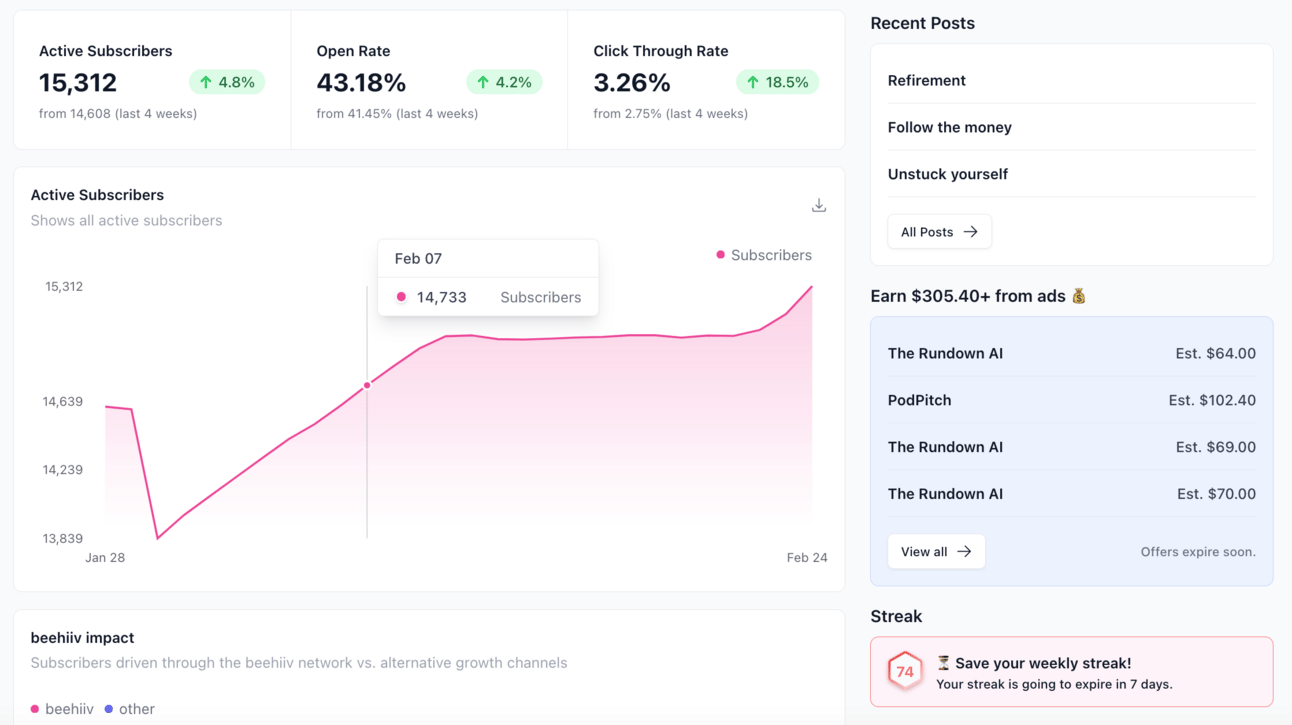Click the money bag emoji beside ads earnings

[x=1079, y=296]
